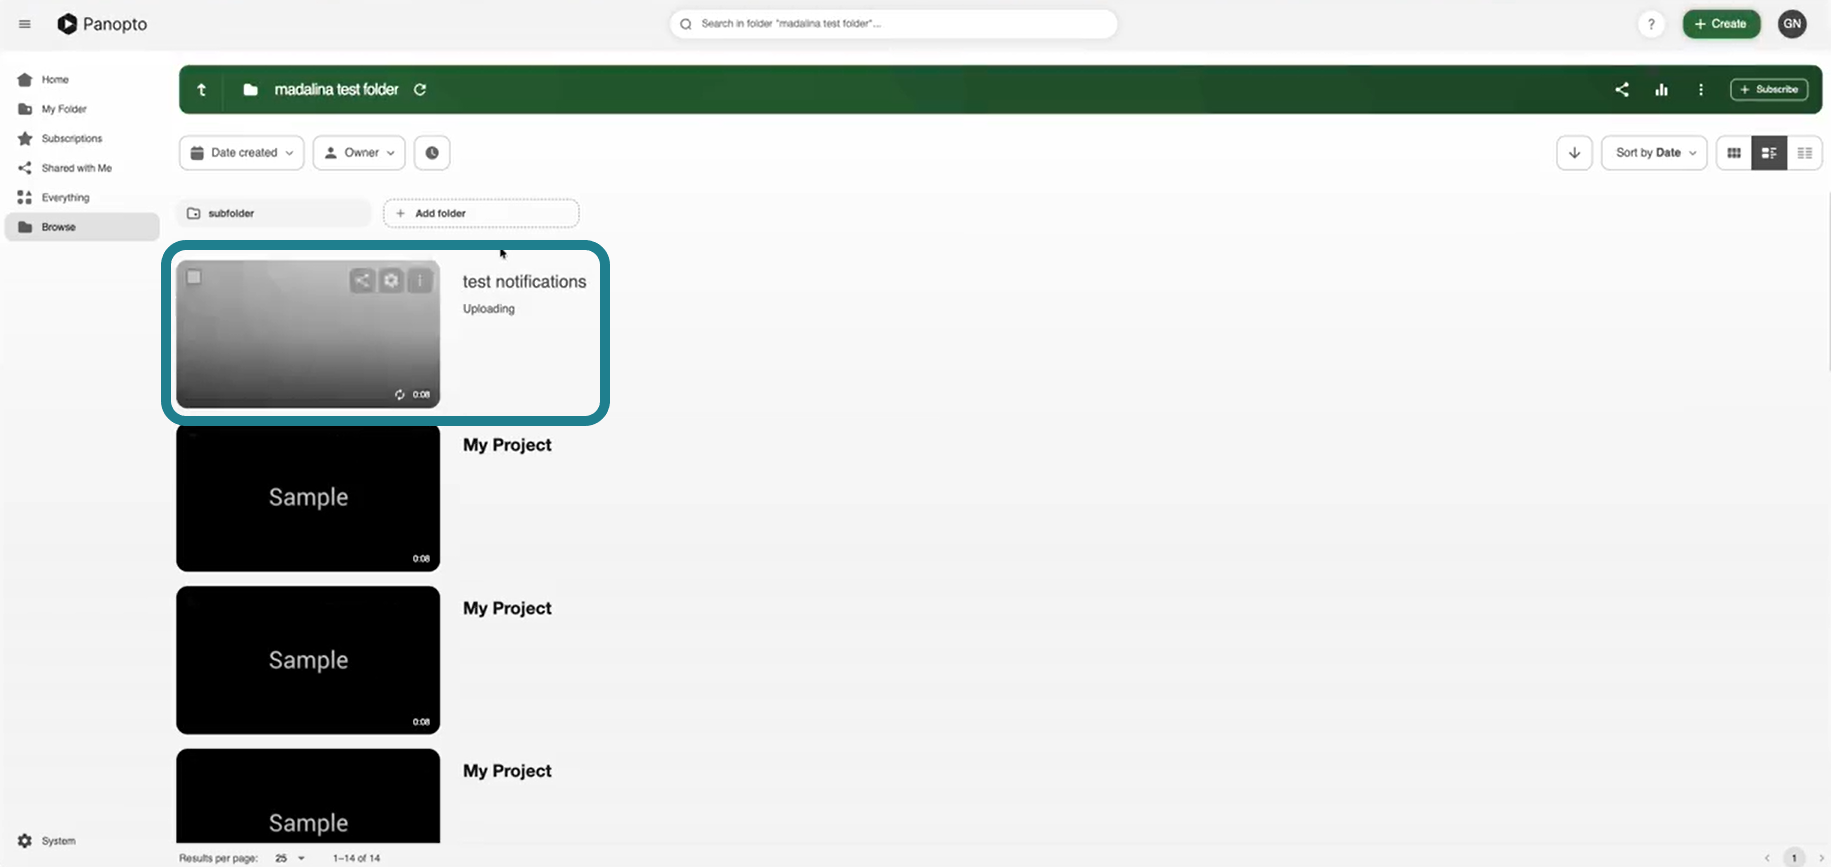Focus the folder search field
1831x867 pixels.
point(893,24)
